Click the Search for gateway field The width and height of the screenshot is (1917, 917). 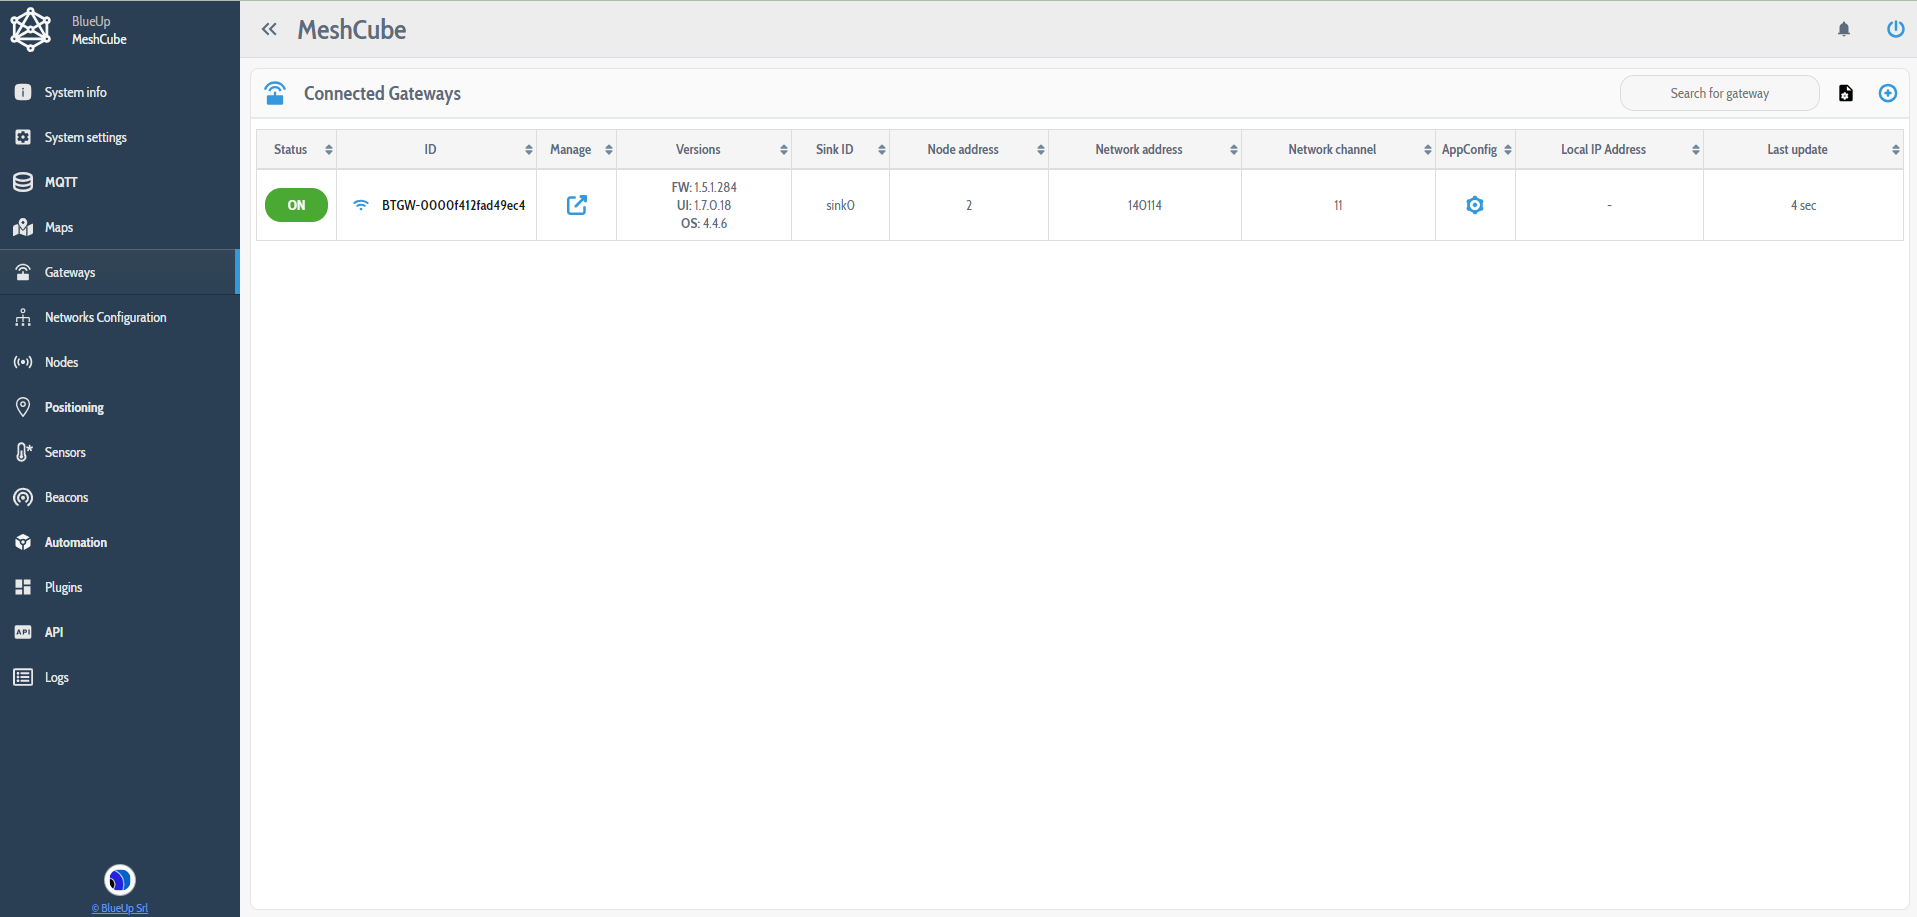click(x=1719, y=93)
